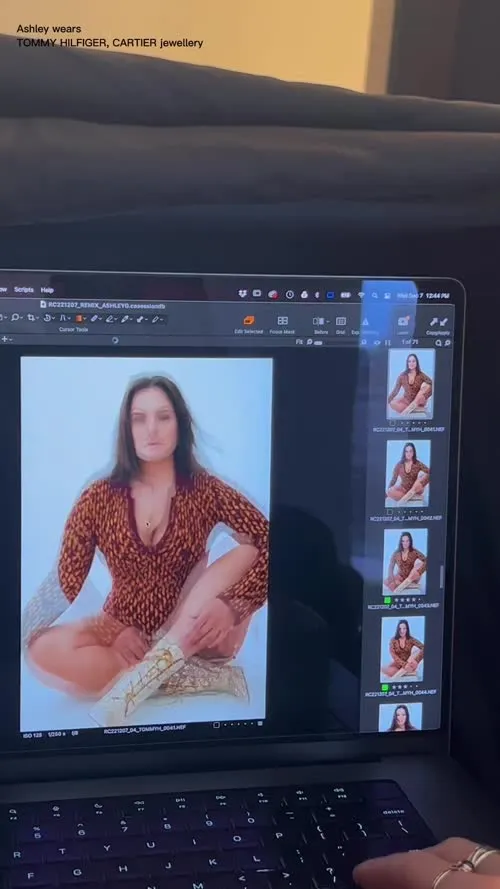
Task: Select thumbnail ending in 0043.NEF
Action: click(405, 561)
